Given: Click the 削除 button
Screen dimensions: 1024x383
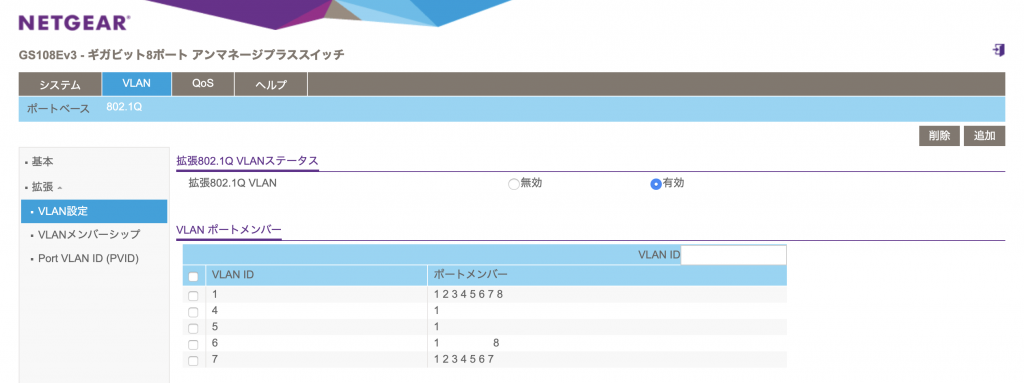Looking at the screenshot, I should coord(939,136).
